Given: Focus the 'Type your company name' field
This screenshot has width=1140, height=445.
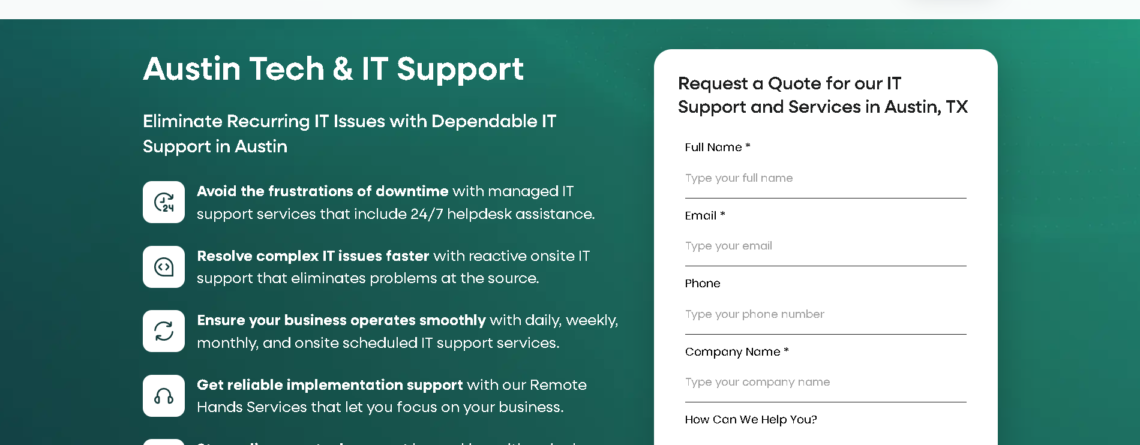Looking at the screenshot, I should [825, 382].
